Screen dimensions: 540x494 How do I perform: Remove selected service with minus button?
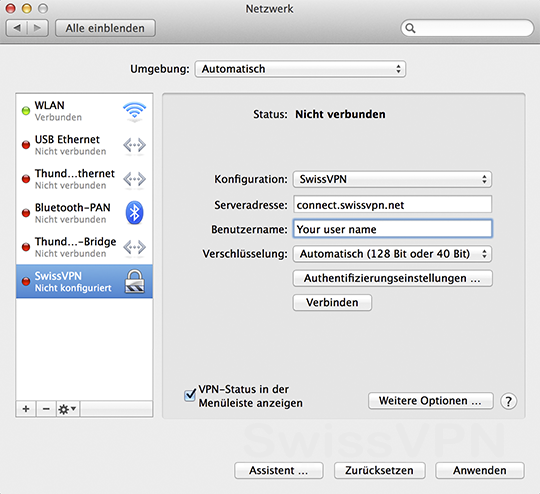pyautogui.click(x=46, y=409)
